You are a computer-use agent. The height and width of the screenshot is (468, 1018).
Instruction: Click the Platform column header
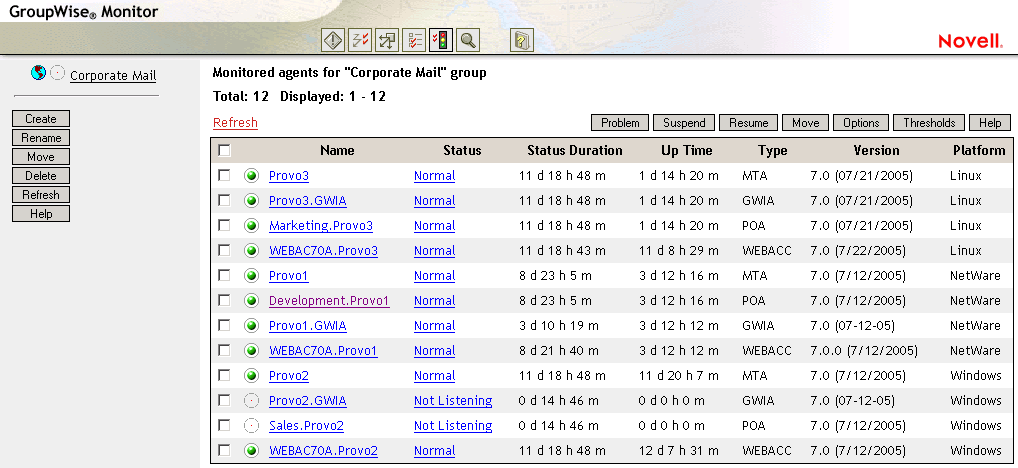pos(979,151)
